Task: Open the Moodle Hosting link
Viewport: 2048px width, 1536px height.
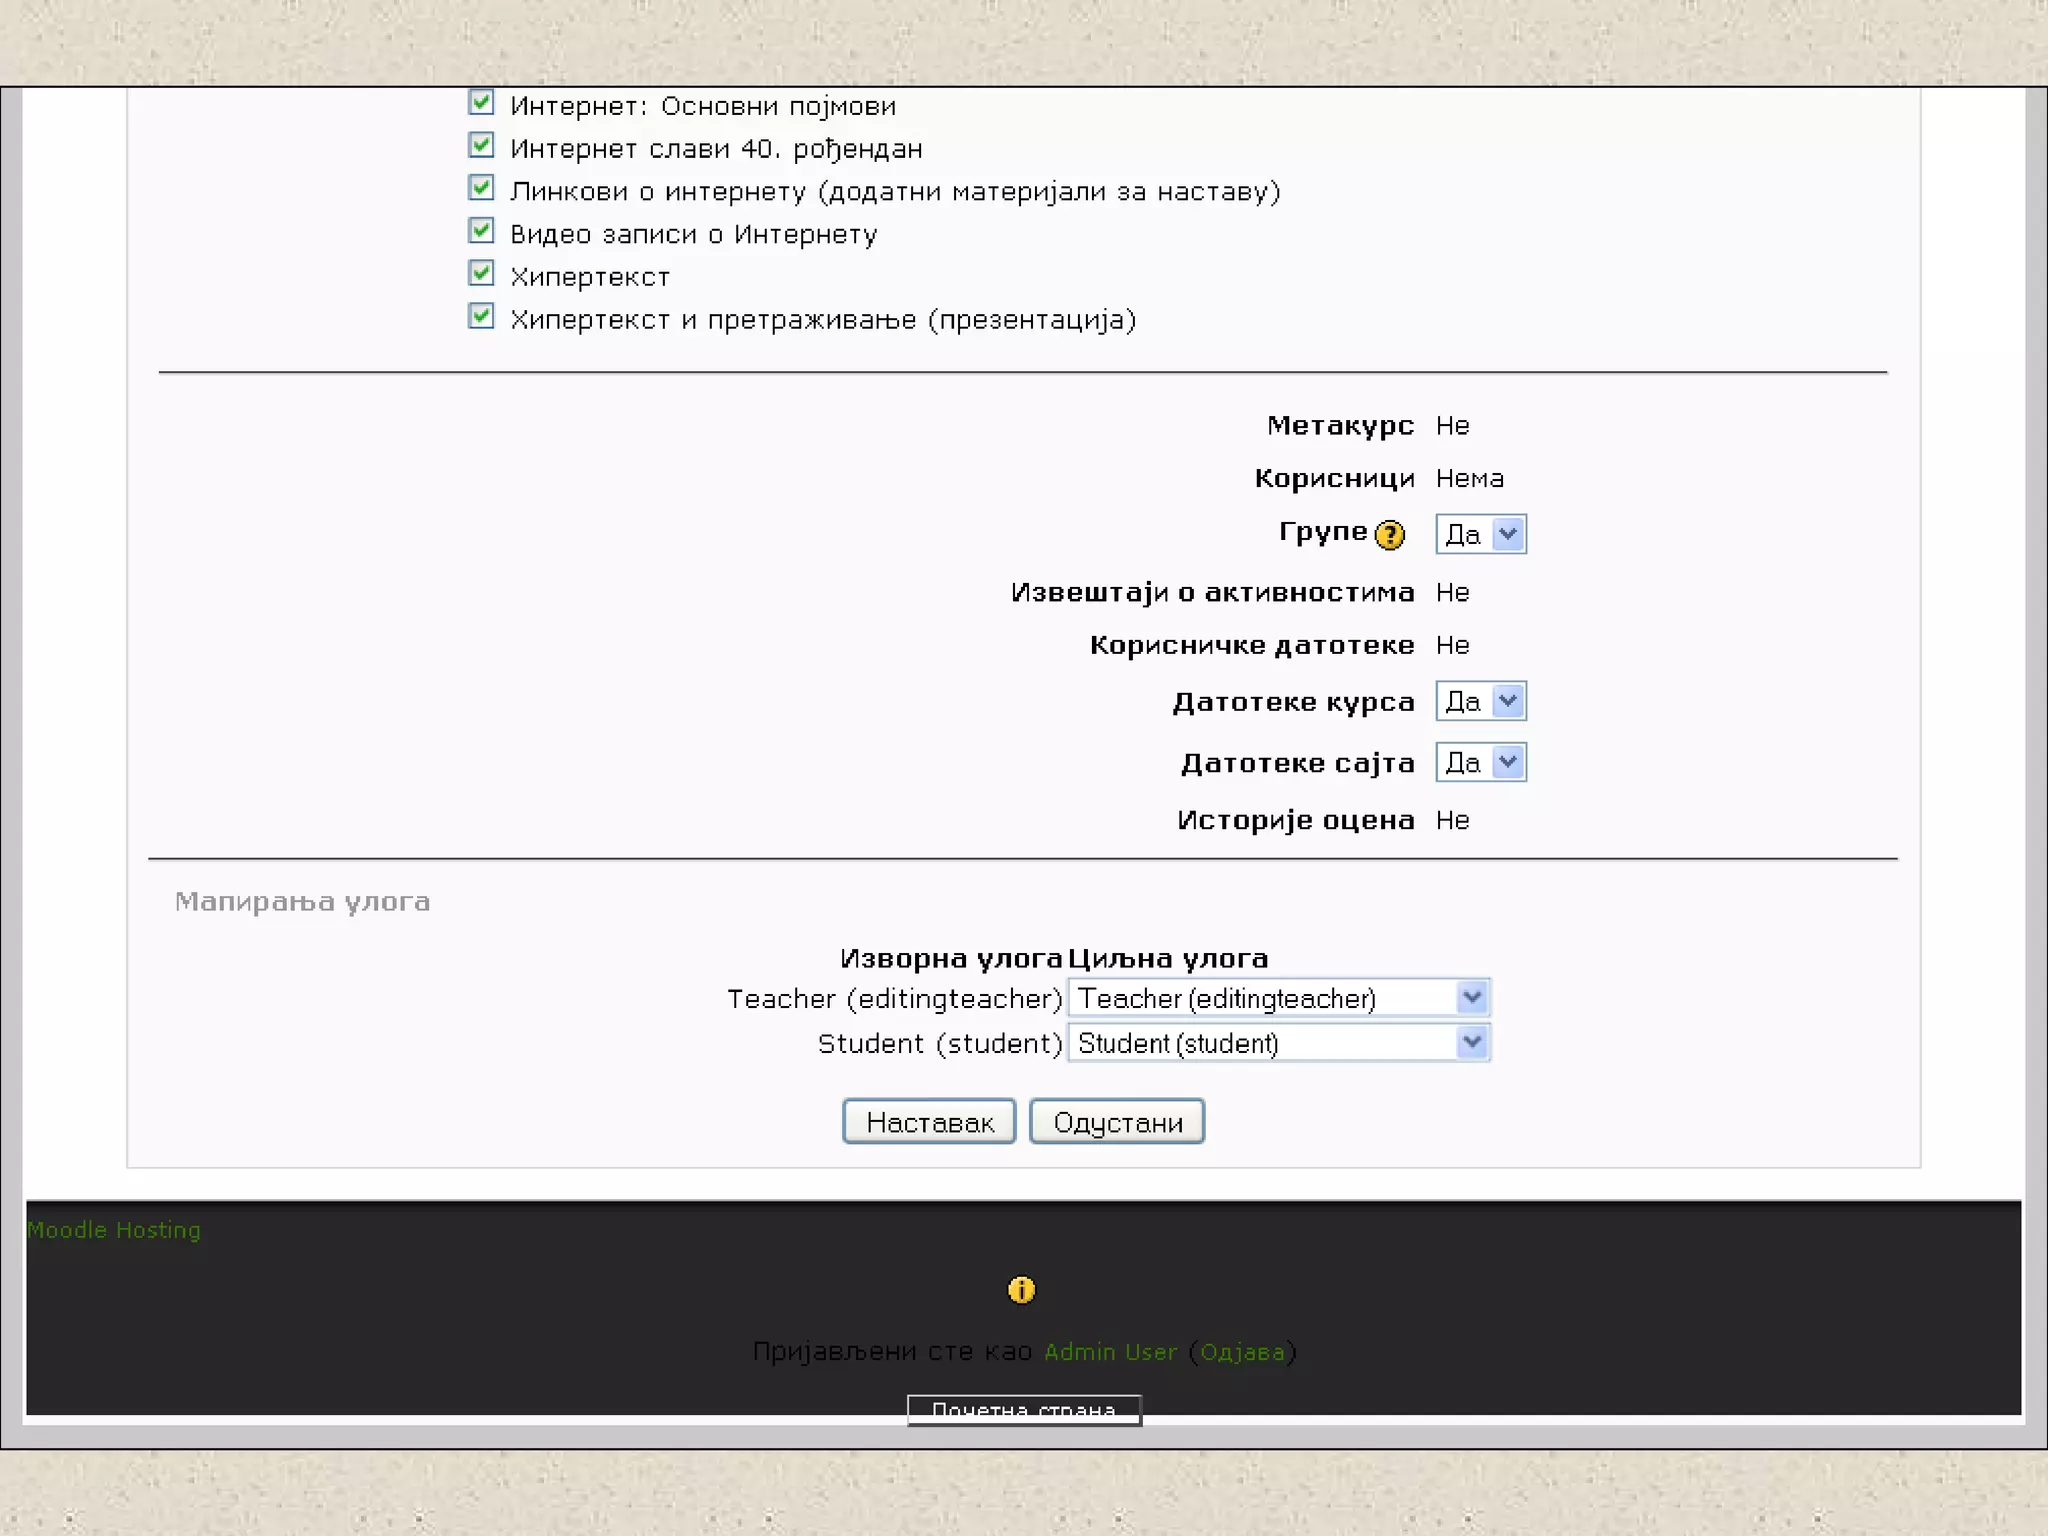Action: point(114,1230)
